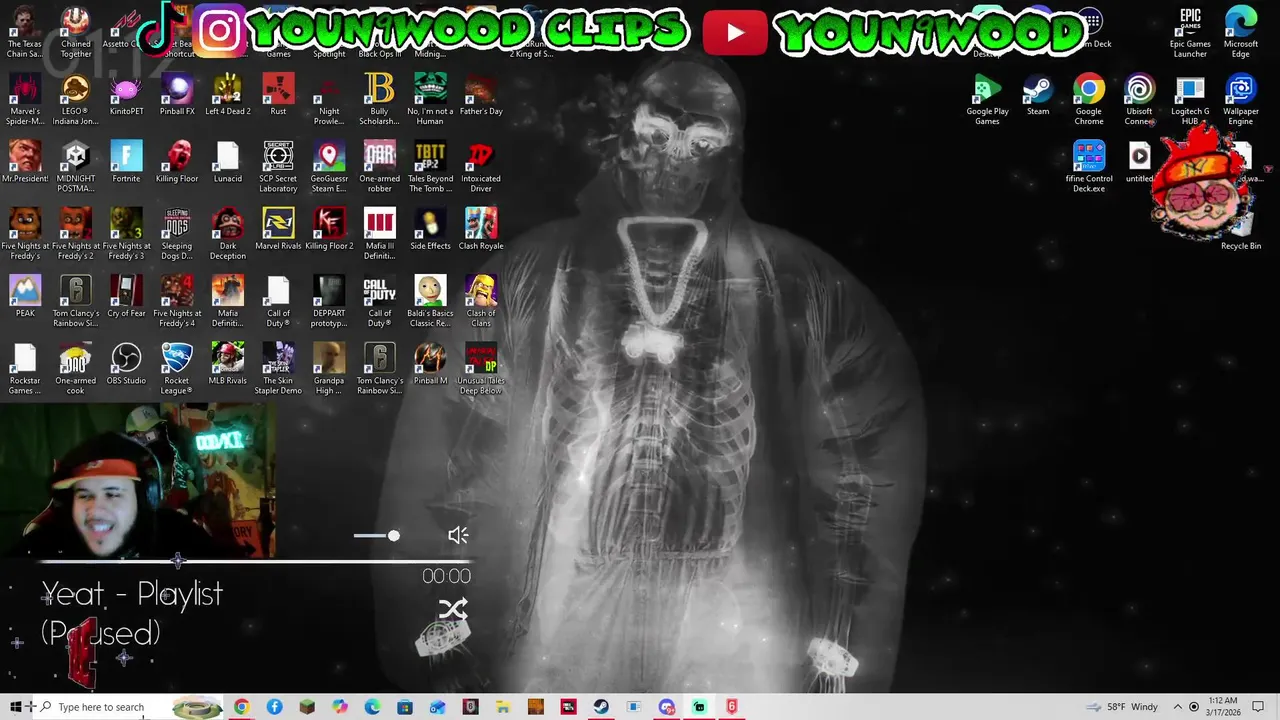Select the Cry of Fear desktop icon
Screen dimensions: 1280x720
[126, 295]
